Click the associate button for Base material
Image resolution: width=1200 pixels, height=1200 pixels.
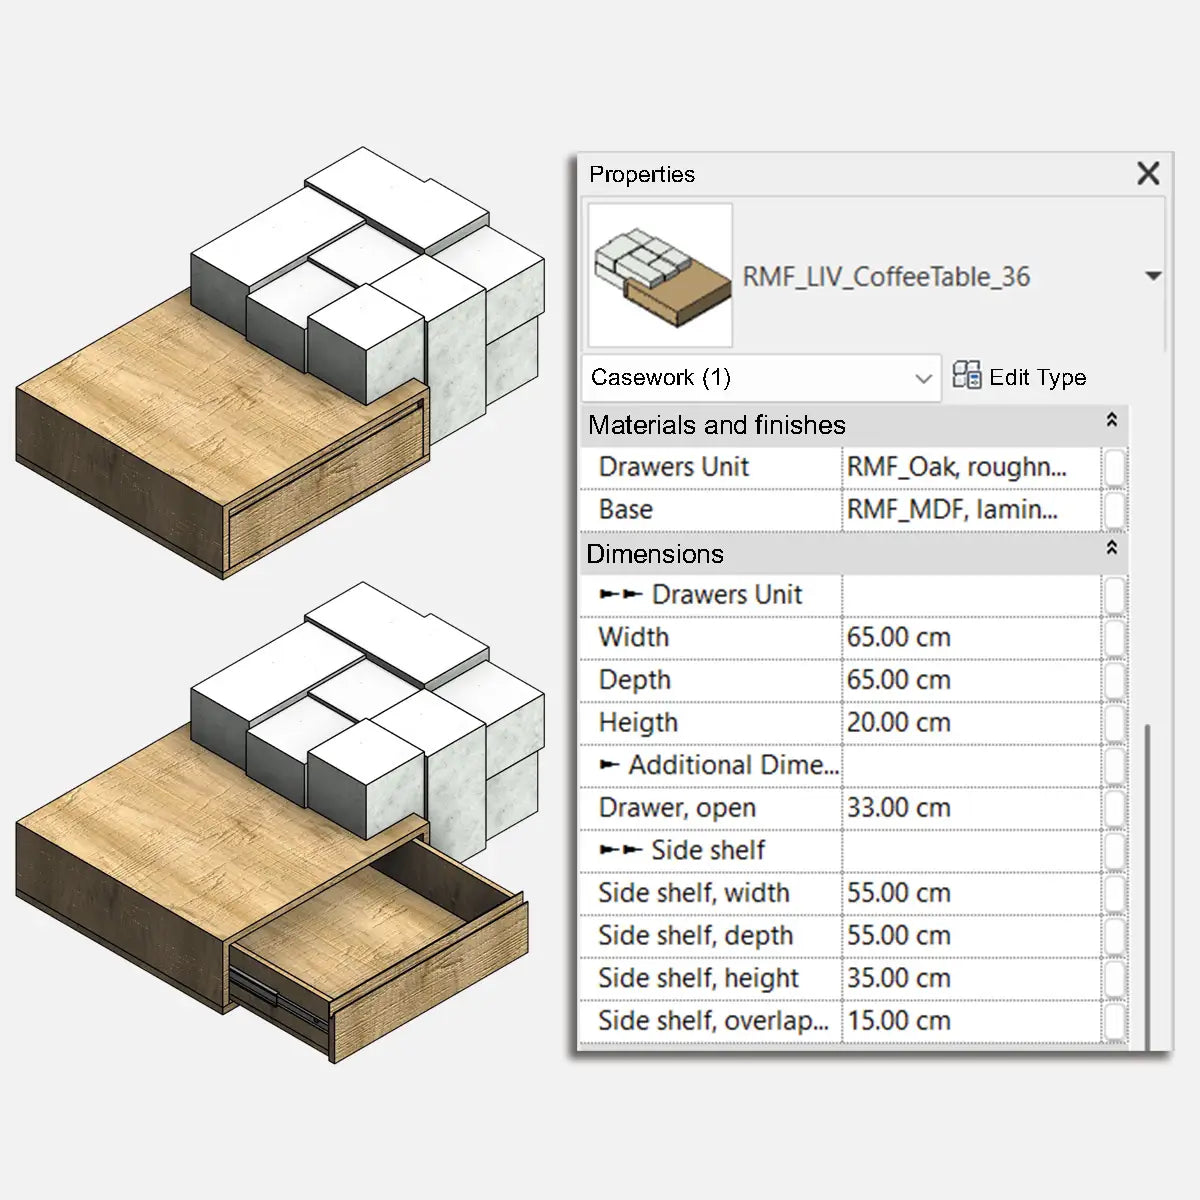tap(1114, 510)
